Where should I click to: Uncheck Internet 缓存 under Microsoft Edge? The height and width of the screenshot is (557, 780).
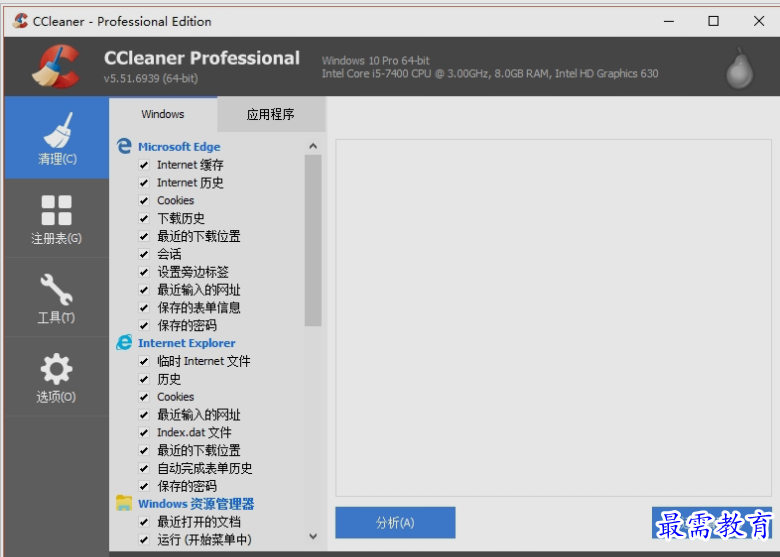pyautogui.click(x=144, y=165)
